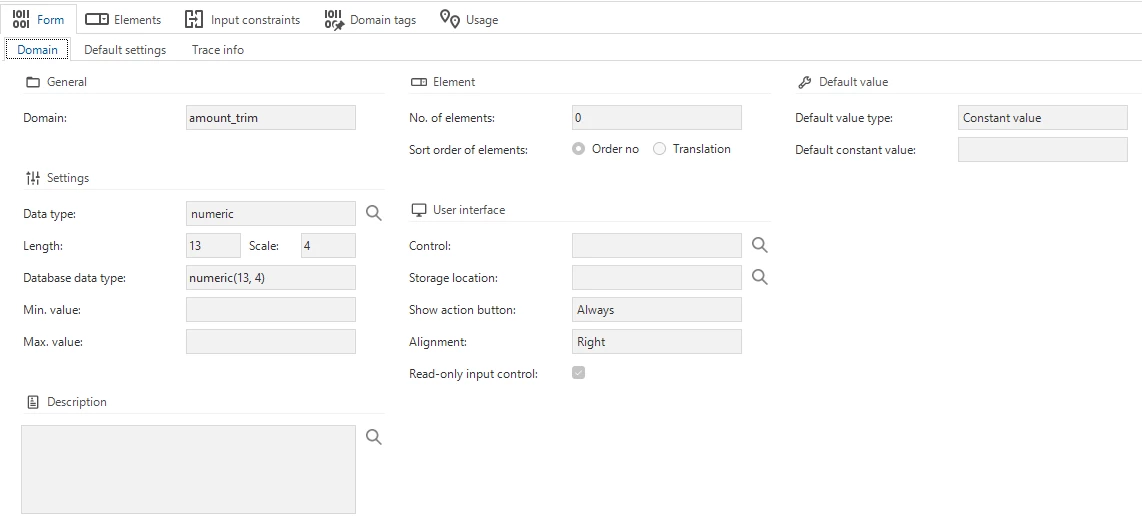The height and width of the screenshot is (528, 1143).
Task: Focus the Description text area
Action: (x=188, y=469)
